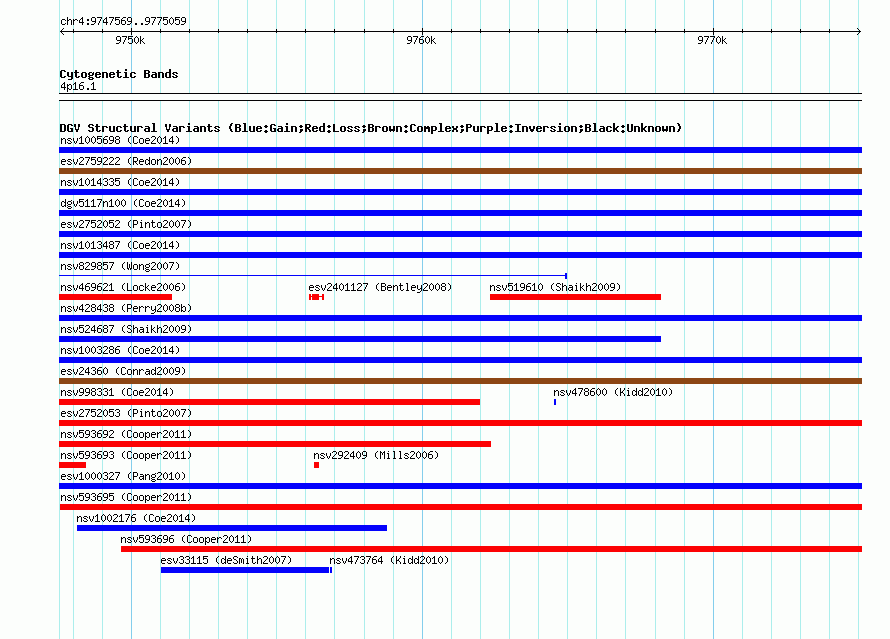This screenshot has height=639, width=890.
Task: Select the esv1000327 (Pang2010) label
Action: click(123, 476)
